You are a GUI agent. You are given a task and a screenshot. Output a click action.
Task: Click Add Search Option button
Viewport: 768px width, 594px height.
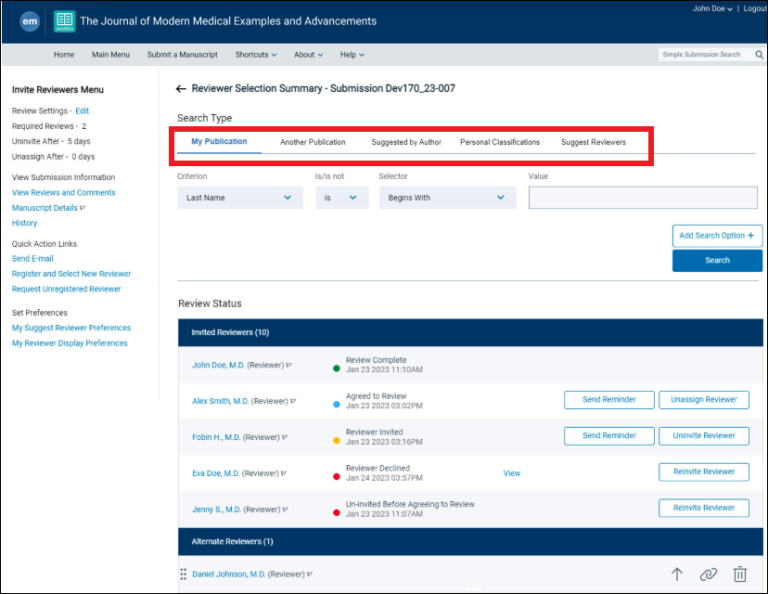point(717,236)
